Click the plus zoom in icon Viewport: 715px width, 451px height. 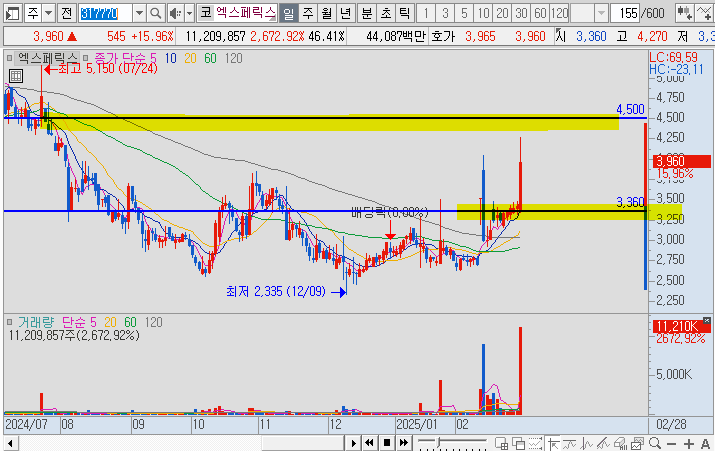[689, 443]
